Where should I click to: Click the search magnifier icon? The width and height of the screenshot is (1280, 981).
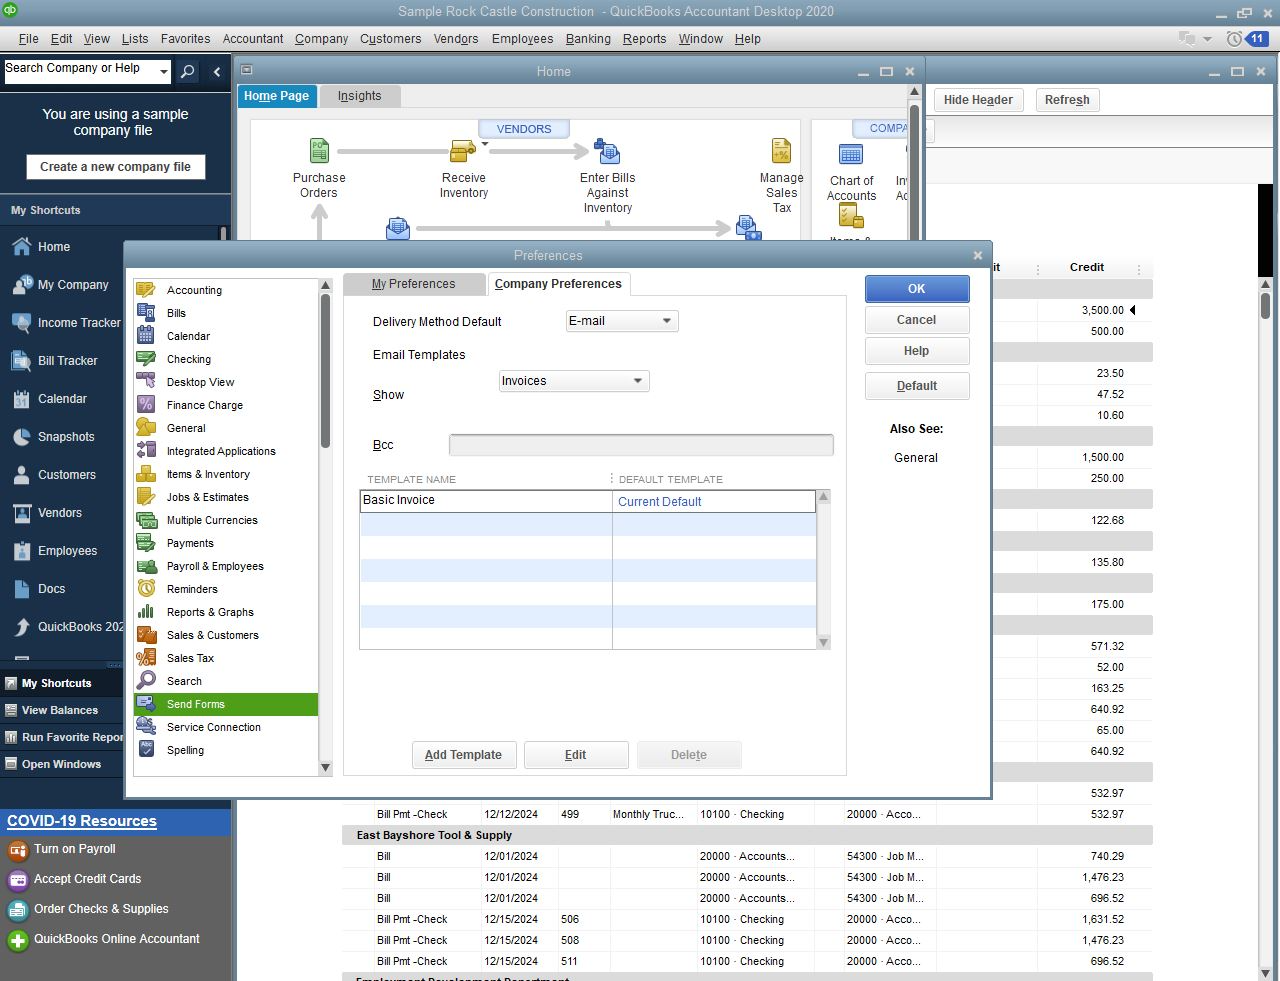(x=187, y=72)
